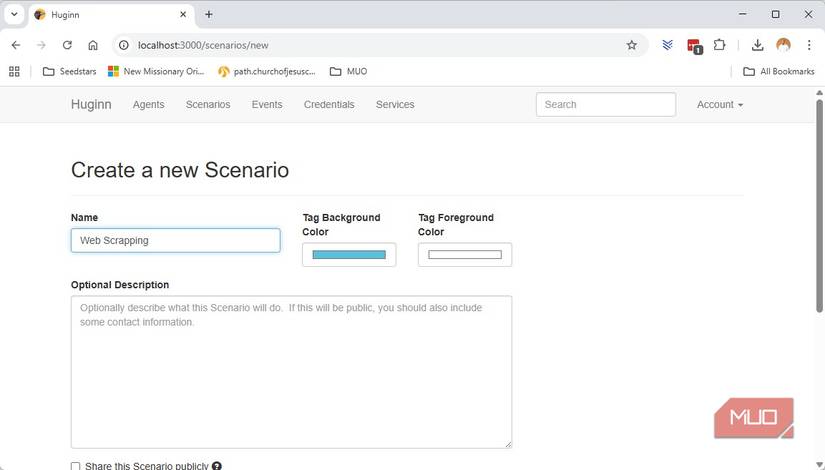The height and width of the screenshot is (470, 825).
Task: Open Chrome three-dot menu
Action: 809,45
